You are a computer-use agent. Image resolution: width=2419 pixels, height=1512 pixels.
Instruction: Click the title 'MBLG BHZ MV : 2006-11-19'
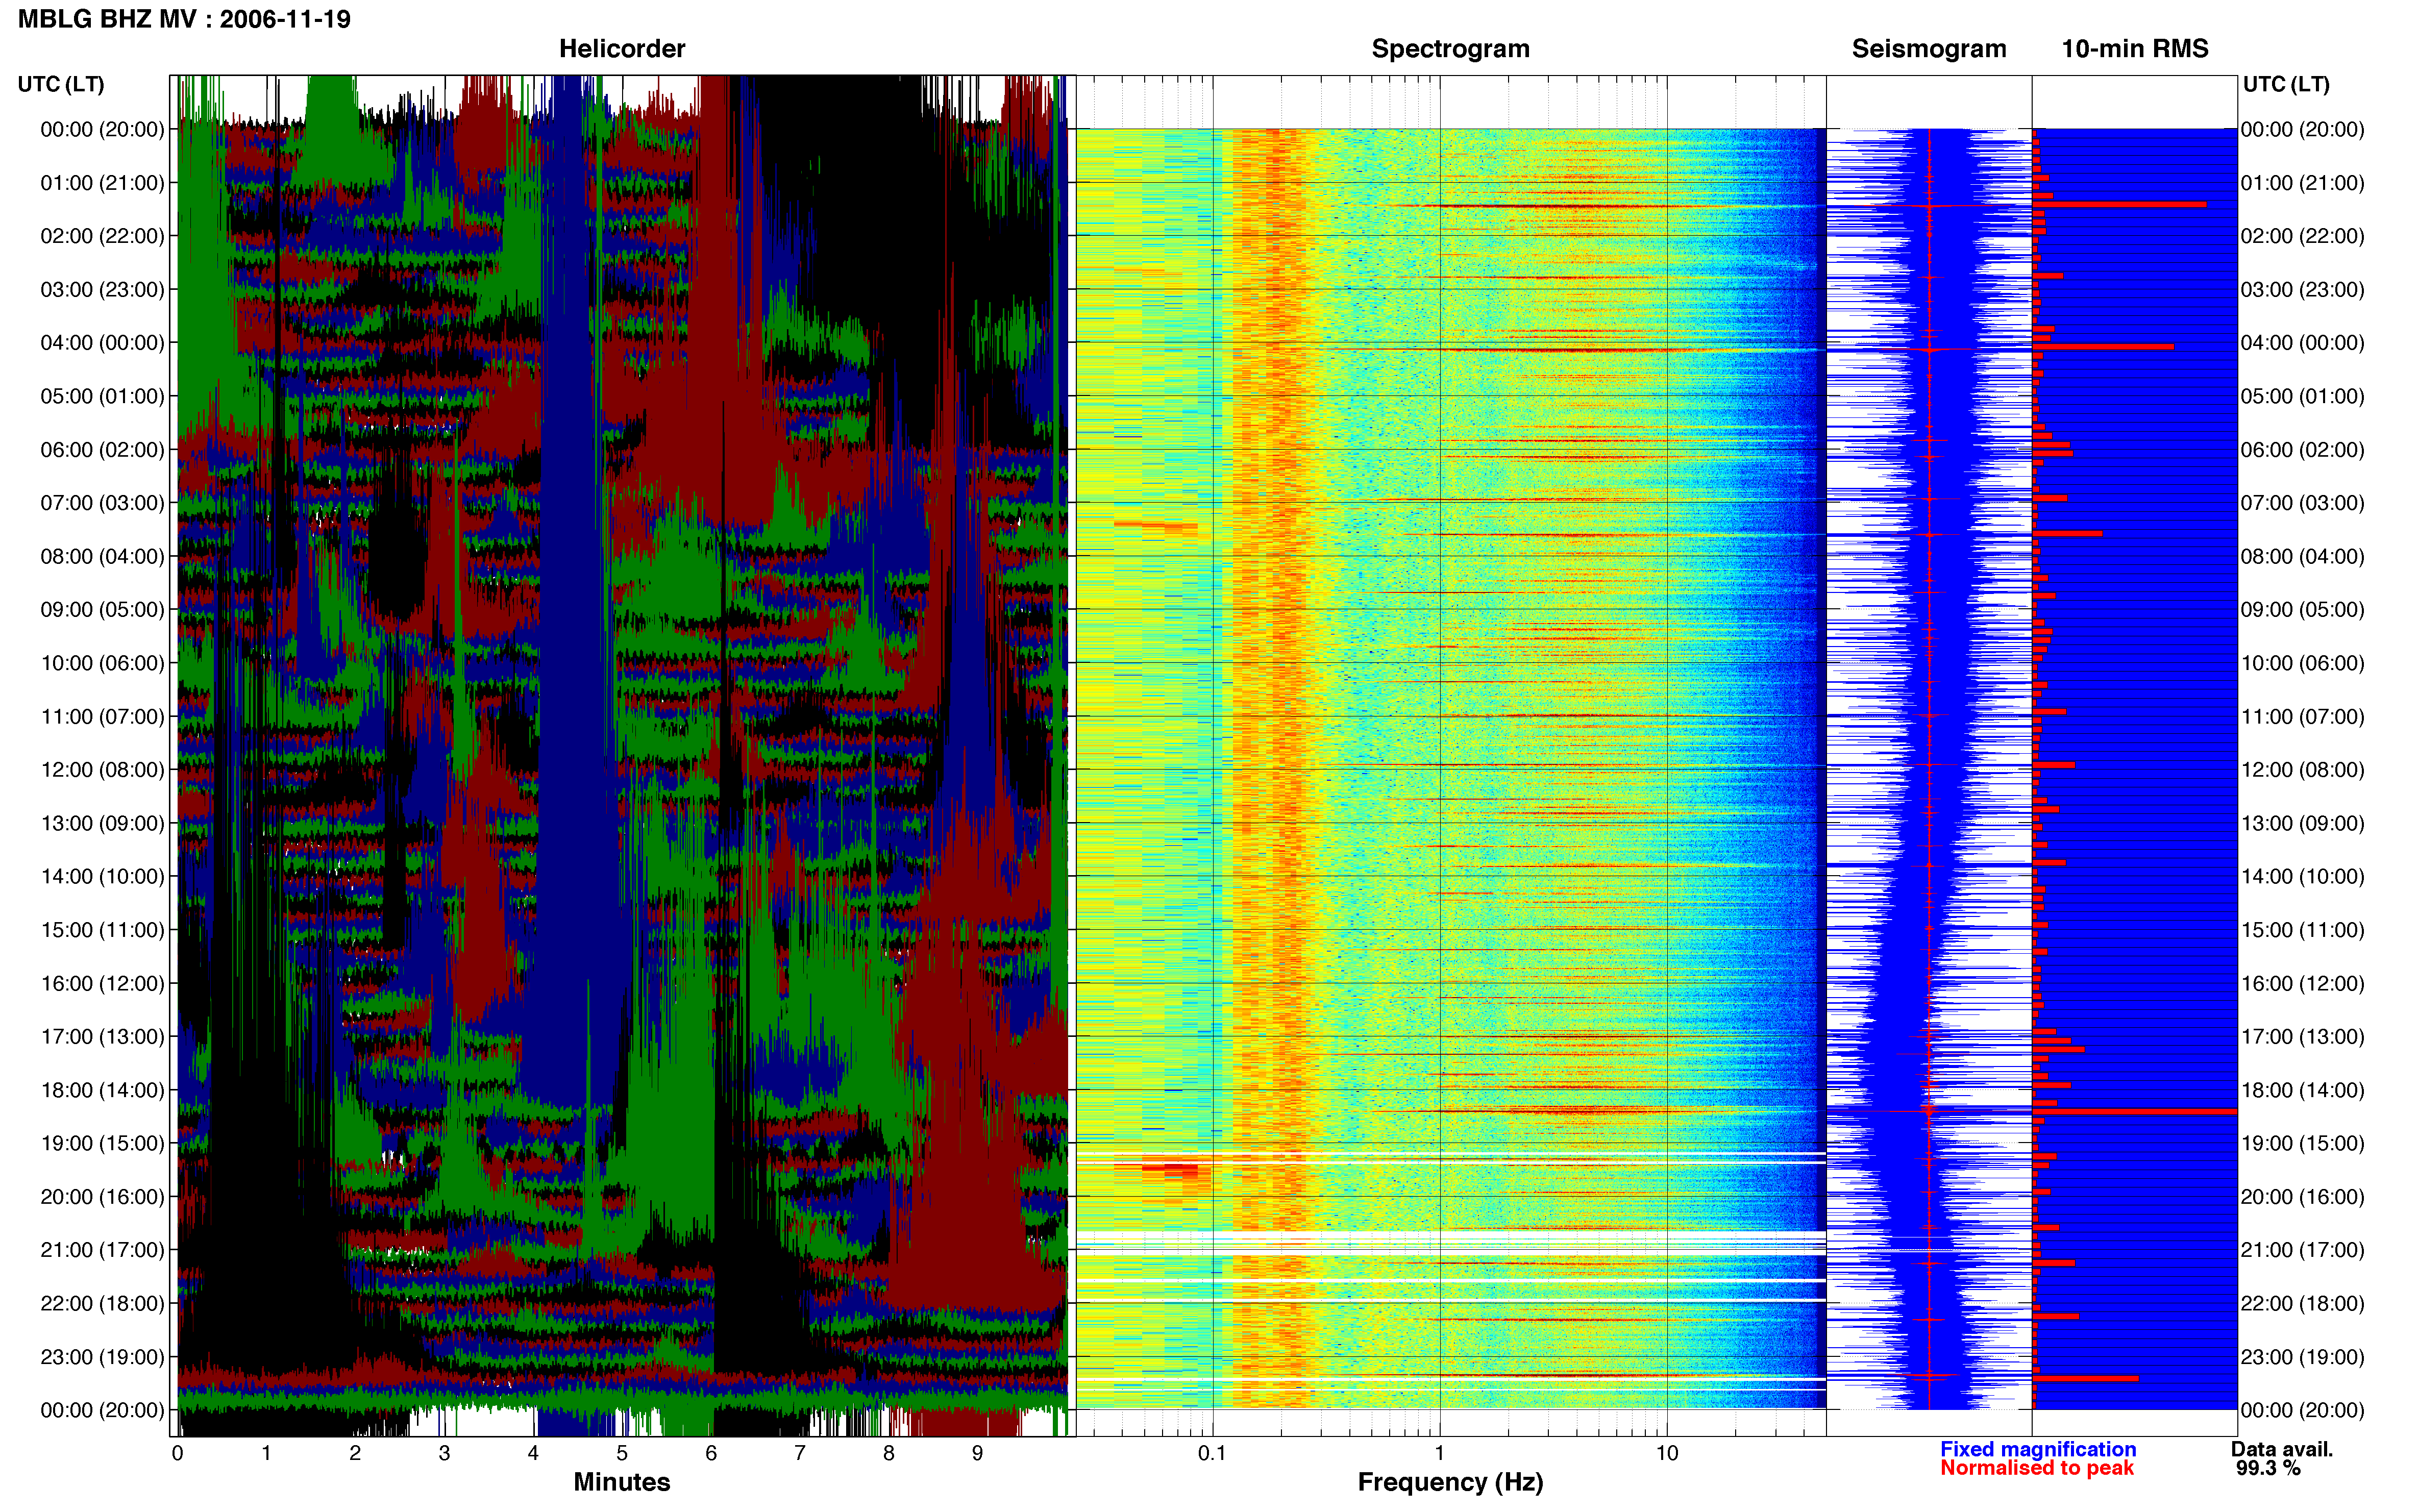pos(185,19)
